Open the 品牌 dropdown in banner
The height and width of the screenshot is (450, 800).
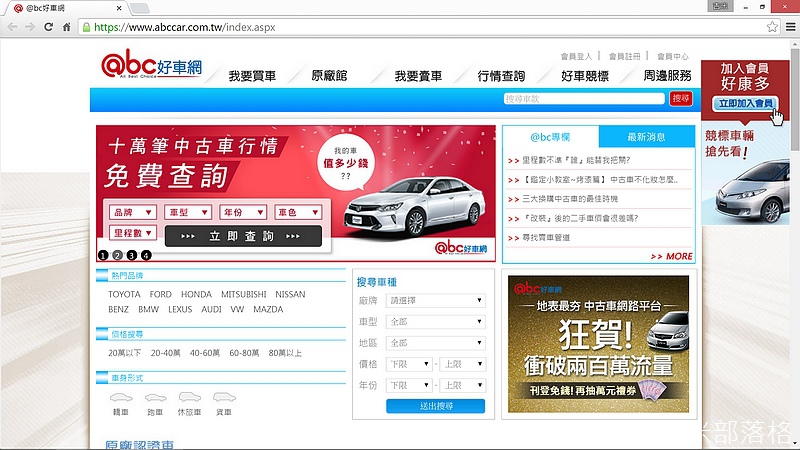(x=132, y=212)
